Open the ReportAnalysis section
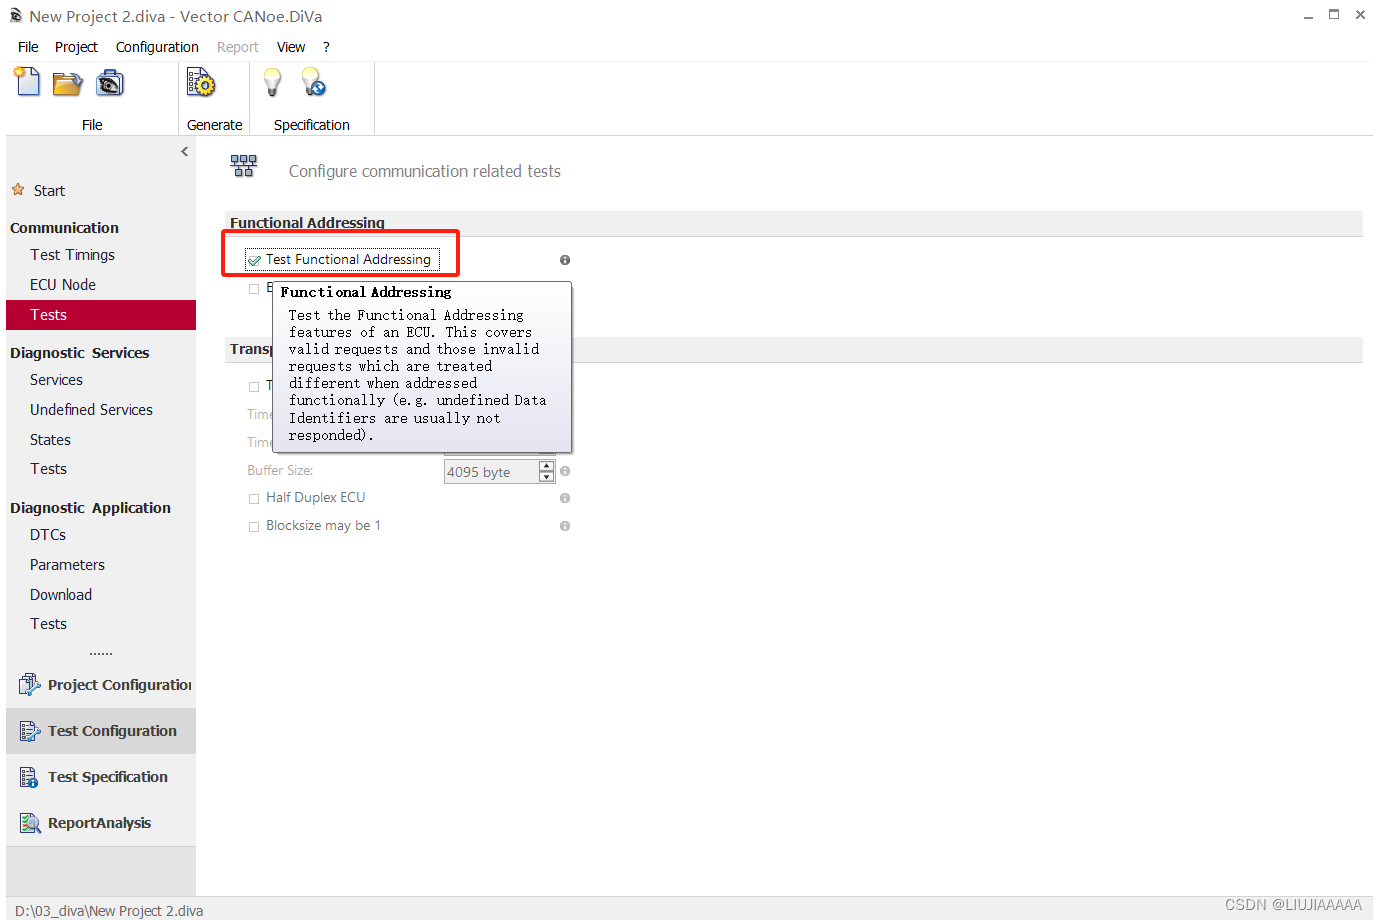 coord(101,823)
